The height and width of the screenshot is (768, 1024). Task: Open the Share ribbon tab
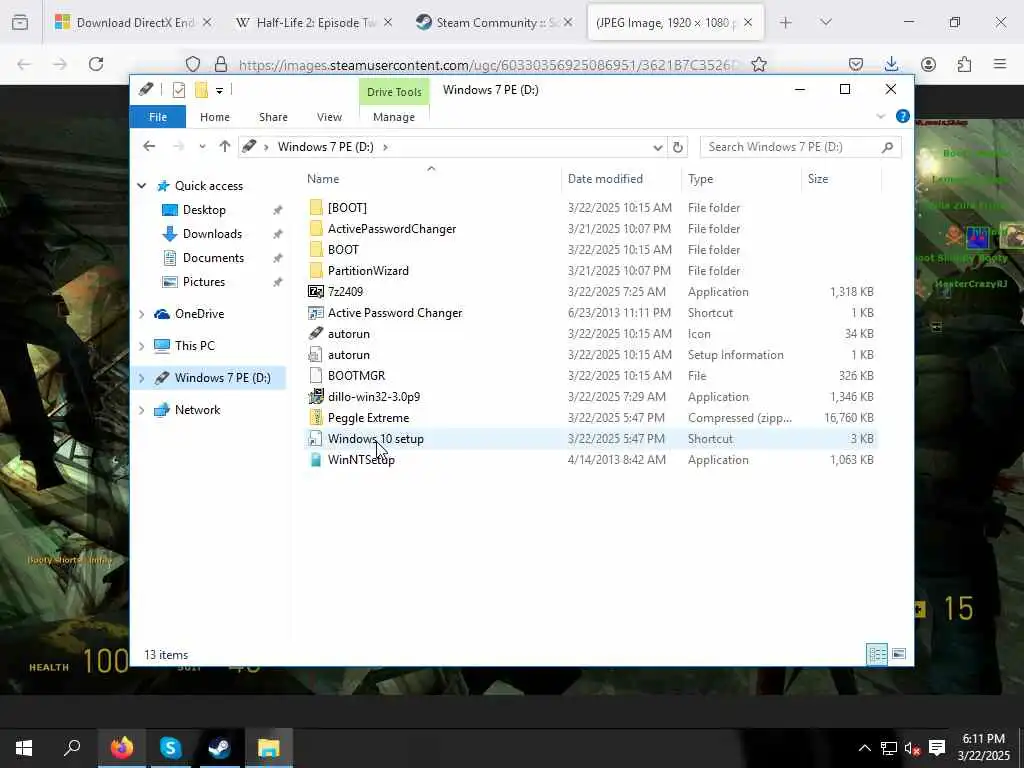coord(273,117)
